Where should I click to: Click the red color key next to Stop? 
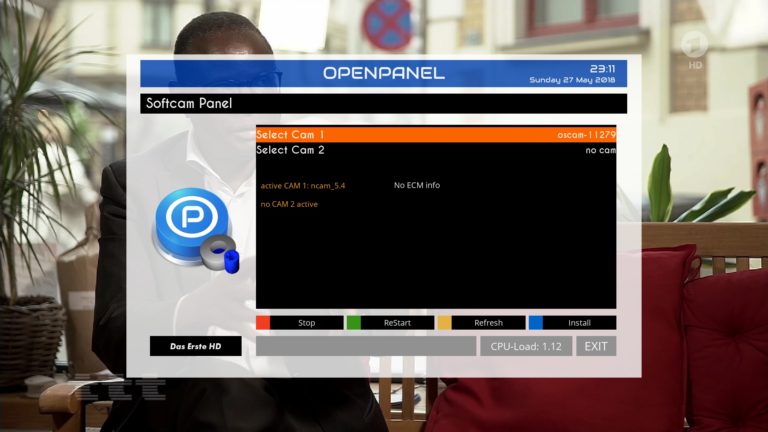pos(263,323)
